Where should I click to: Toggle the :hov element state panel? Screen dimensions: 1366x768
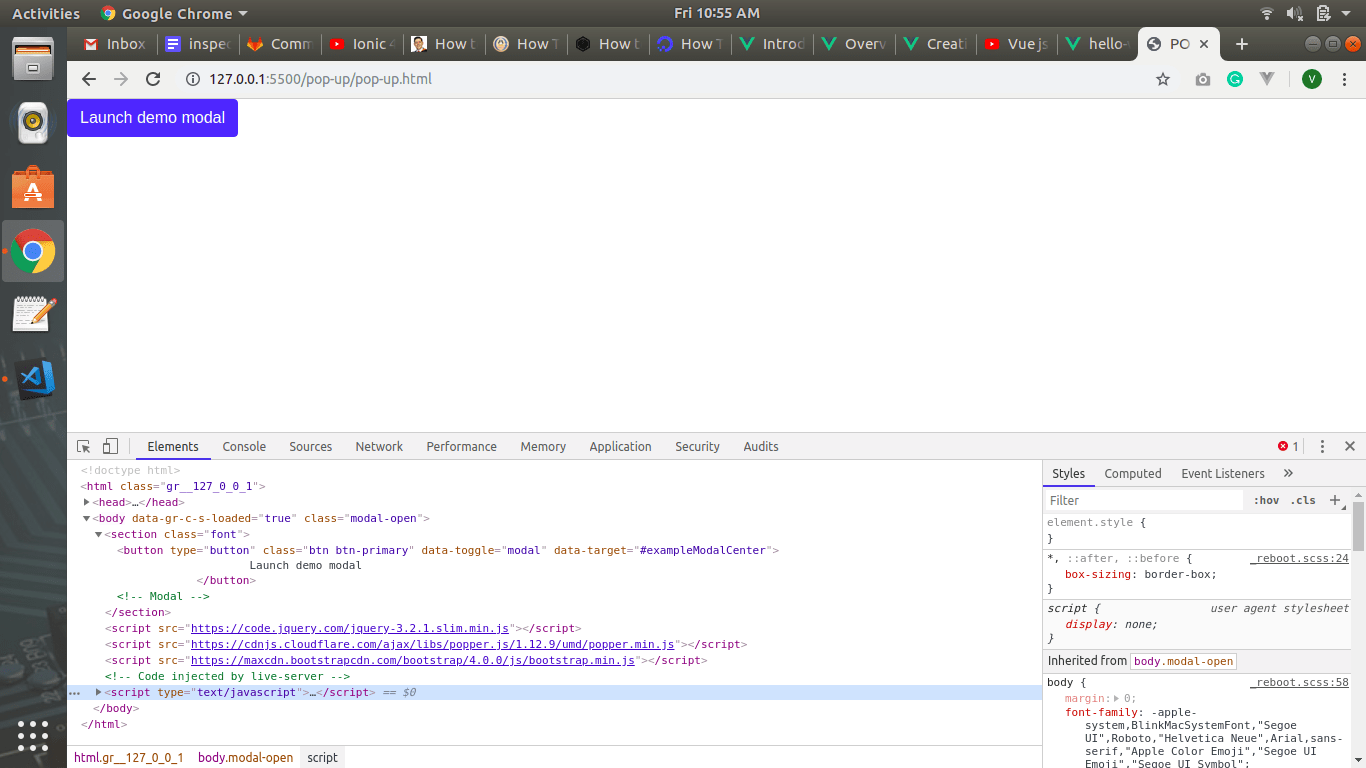tap(1266, 500)
